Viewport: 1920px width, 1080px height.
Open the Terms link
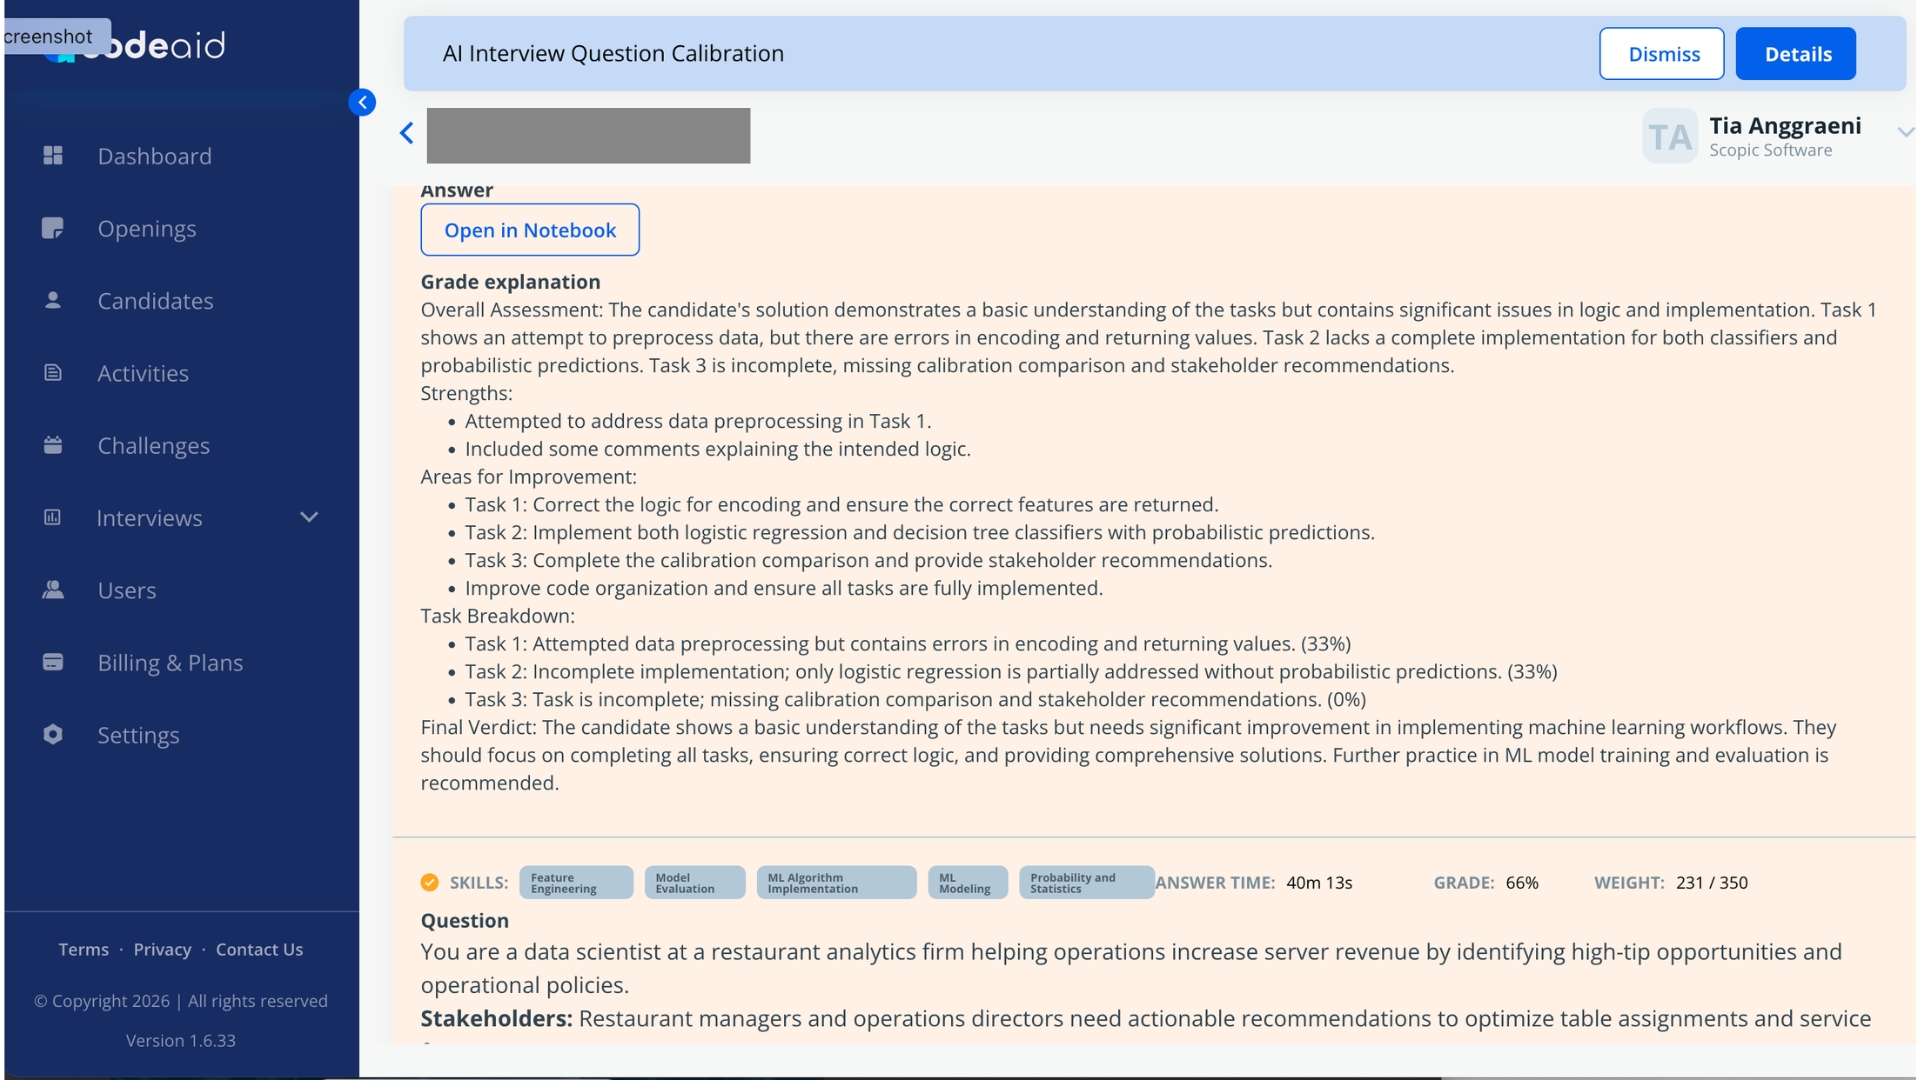coord(83,949)
